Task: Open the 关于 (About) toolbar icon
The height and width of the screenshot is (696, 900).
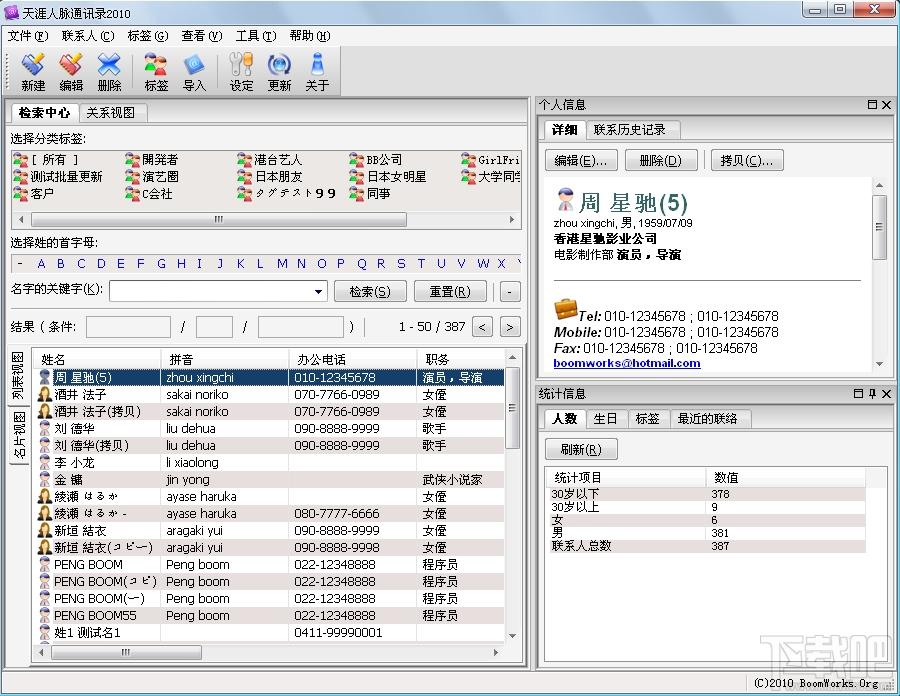Action: point(317,72)
